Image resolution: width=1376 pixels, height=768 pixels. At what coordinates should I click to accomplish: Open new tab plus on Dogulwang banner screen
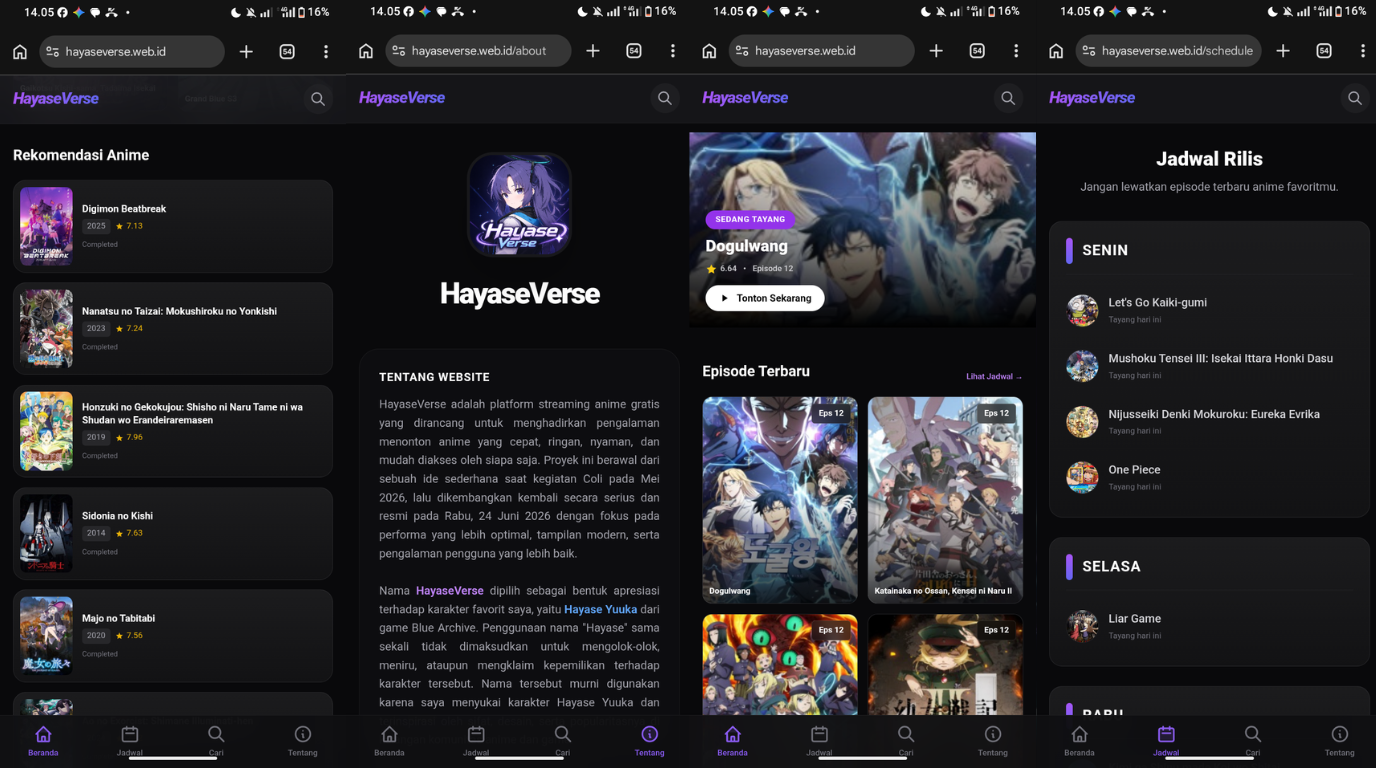coord(936,51)
